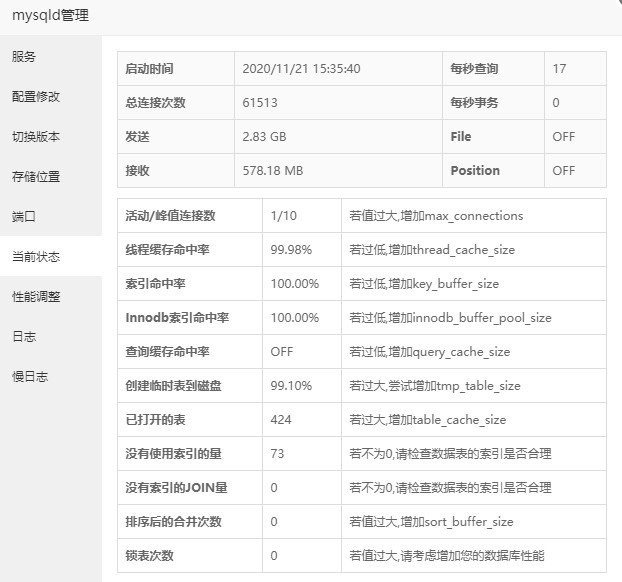This screenshot has width=622, height=582.
Task: Click the start time value 2020/11/21 15:35:40
Action: pos(301,69)
